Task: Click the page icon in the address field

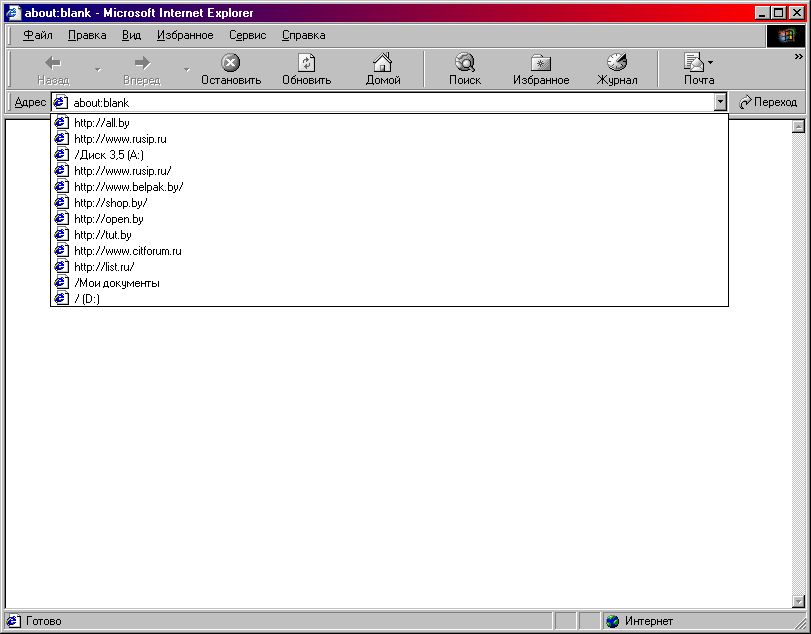Action: coord(61,102)
